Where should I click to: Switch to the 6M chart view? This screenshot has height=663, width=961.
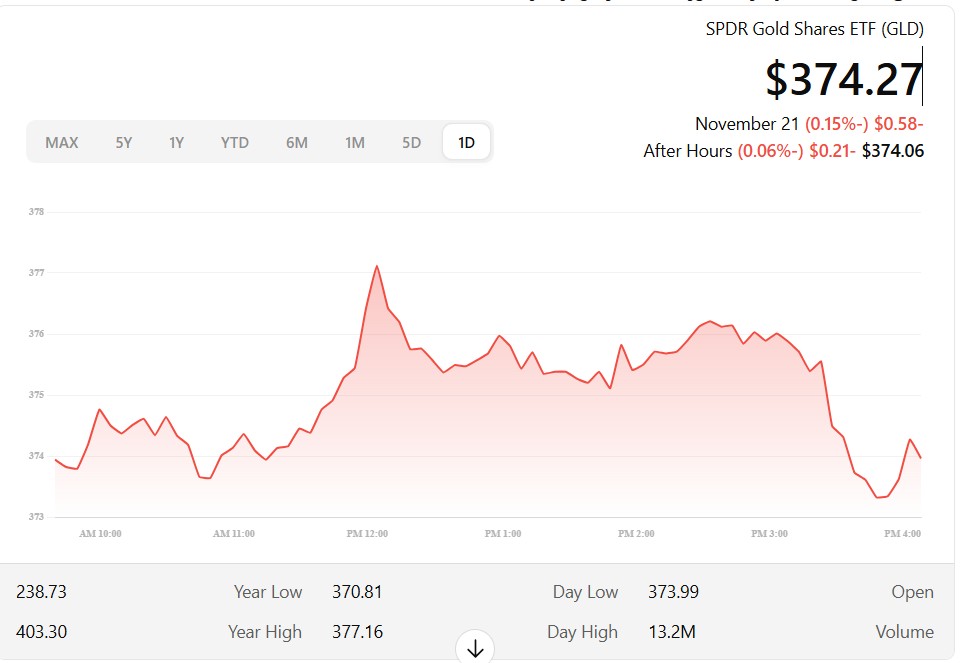click(x=296, y=142)
